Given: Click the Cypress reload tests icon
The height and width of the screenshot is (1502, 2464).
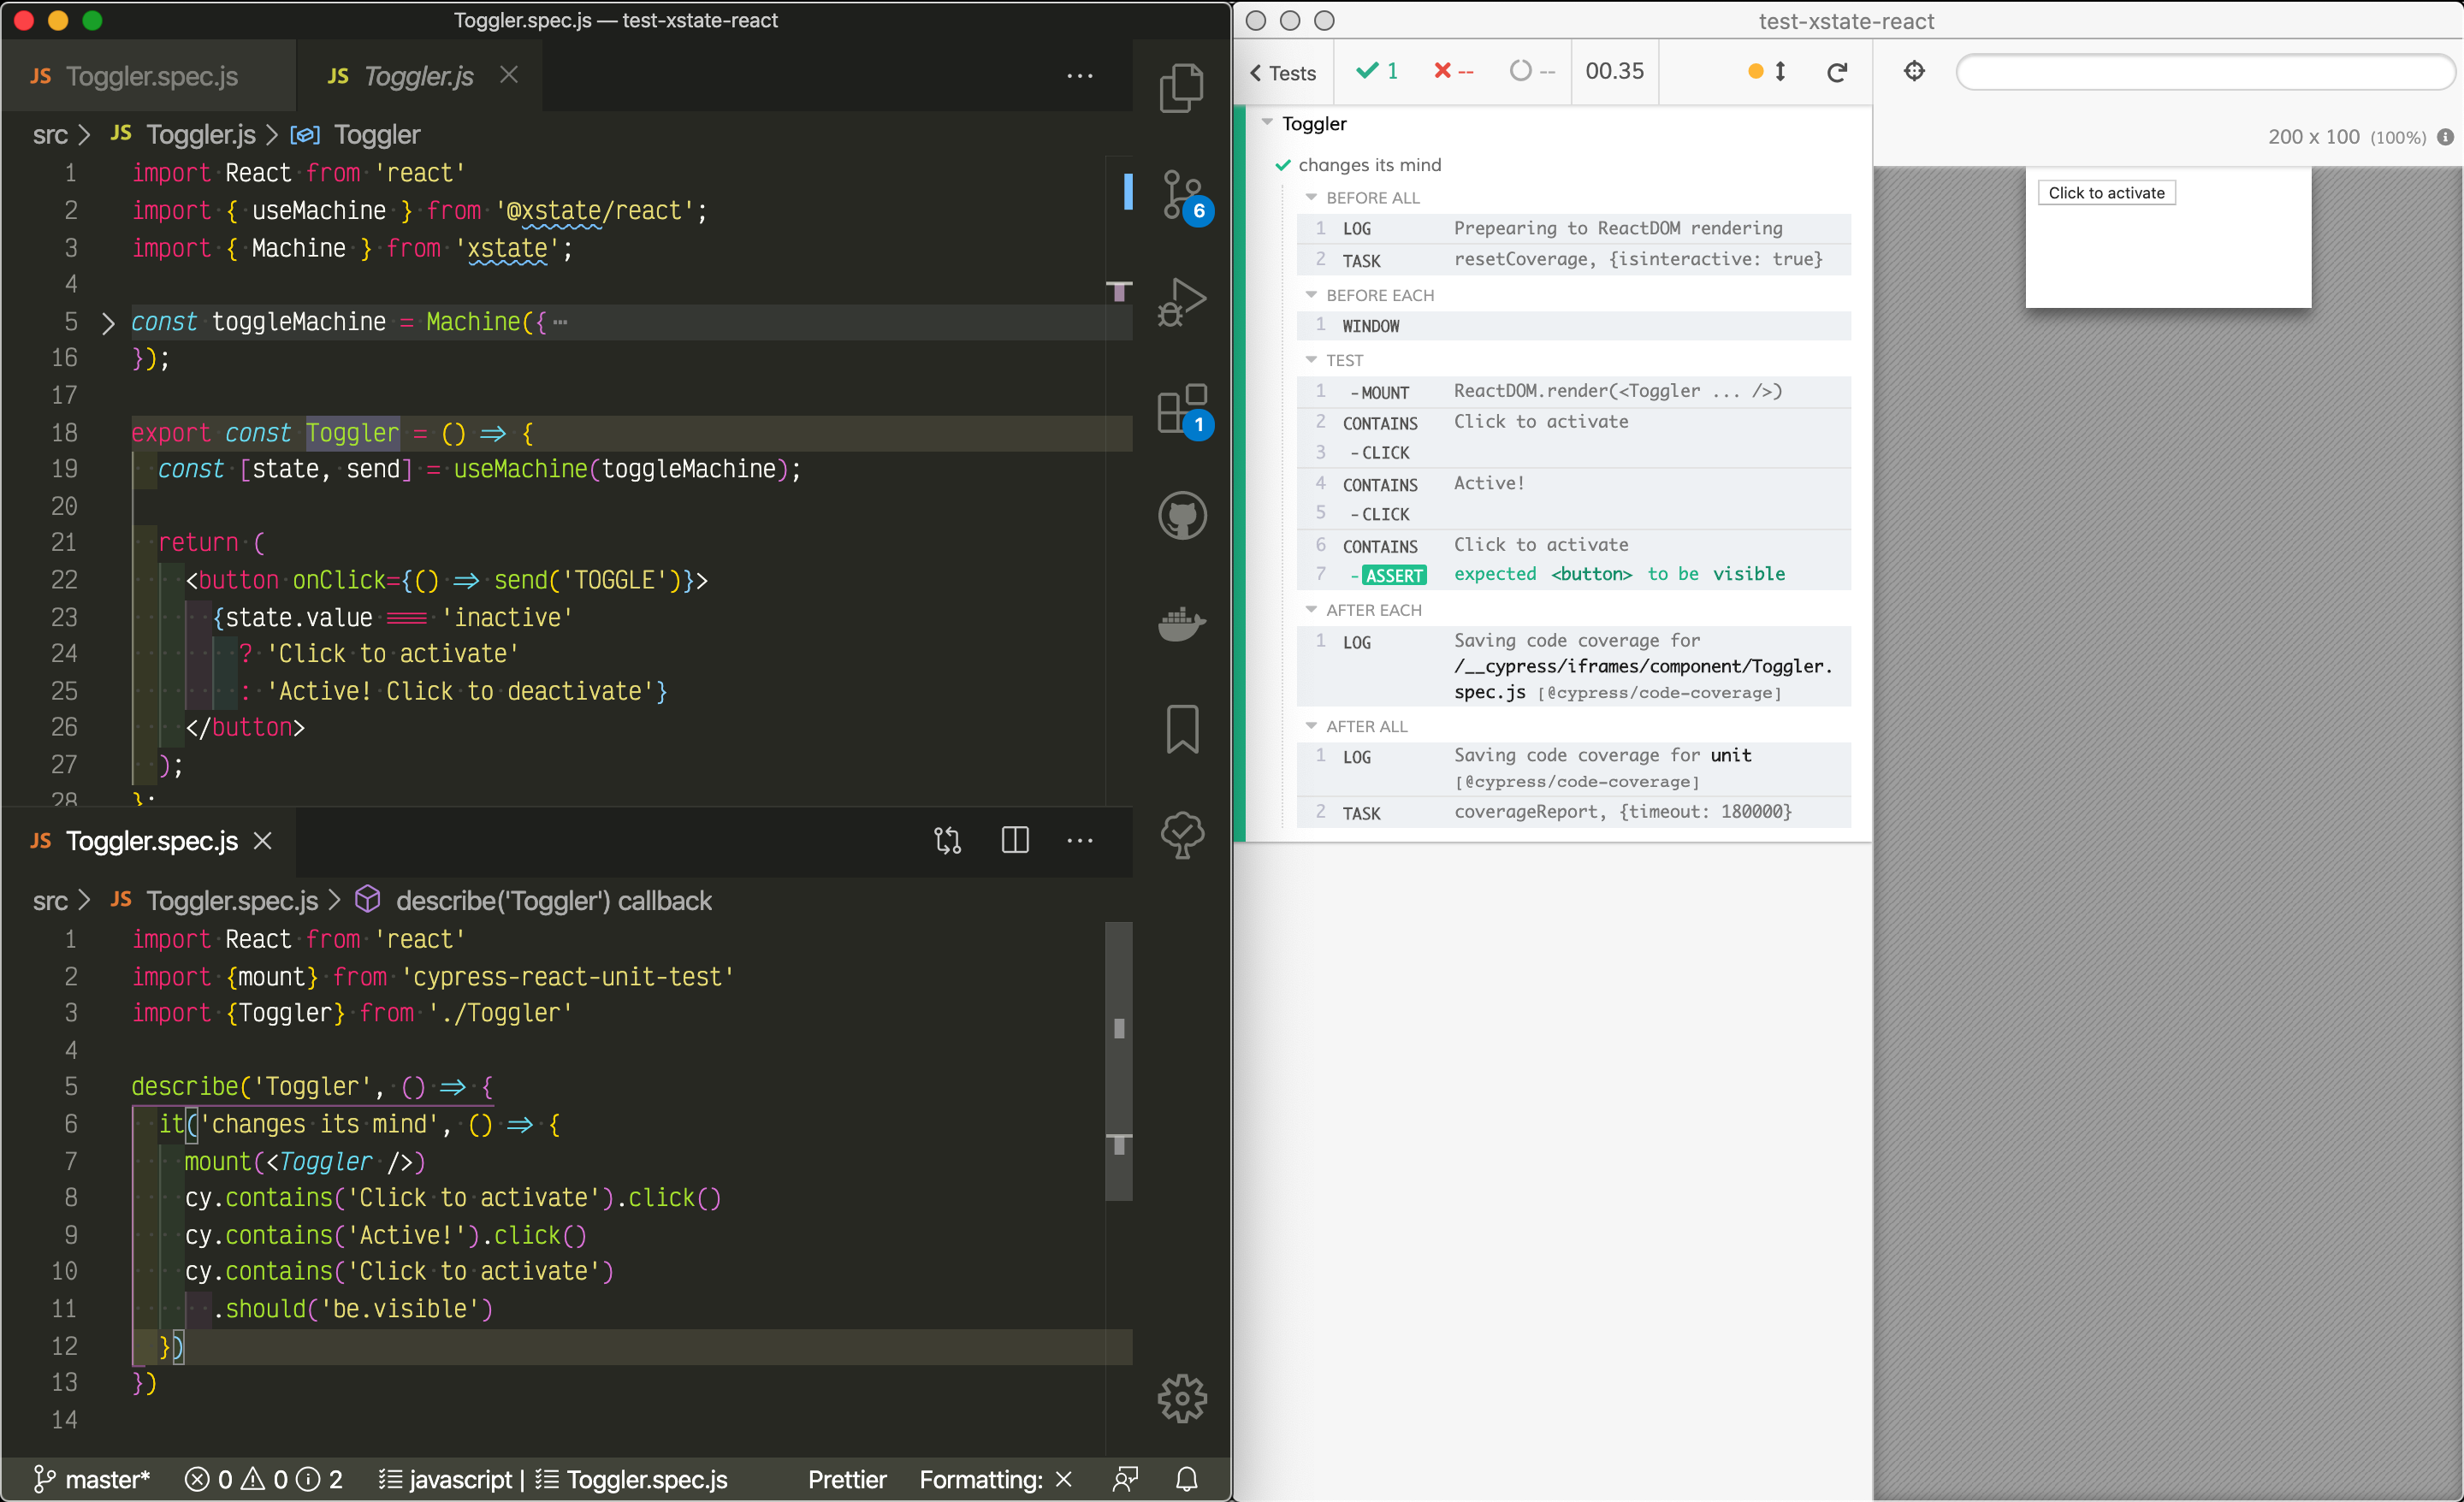Looking at the screenshot, I should [1836, 72].
